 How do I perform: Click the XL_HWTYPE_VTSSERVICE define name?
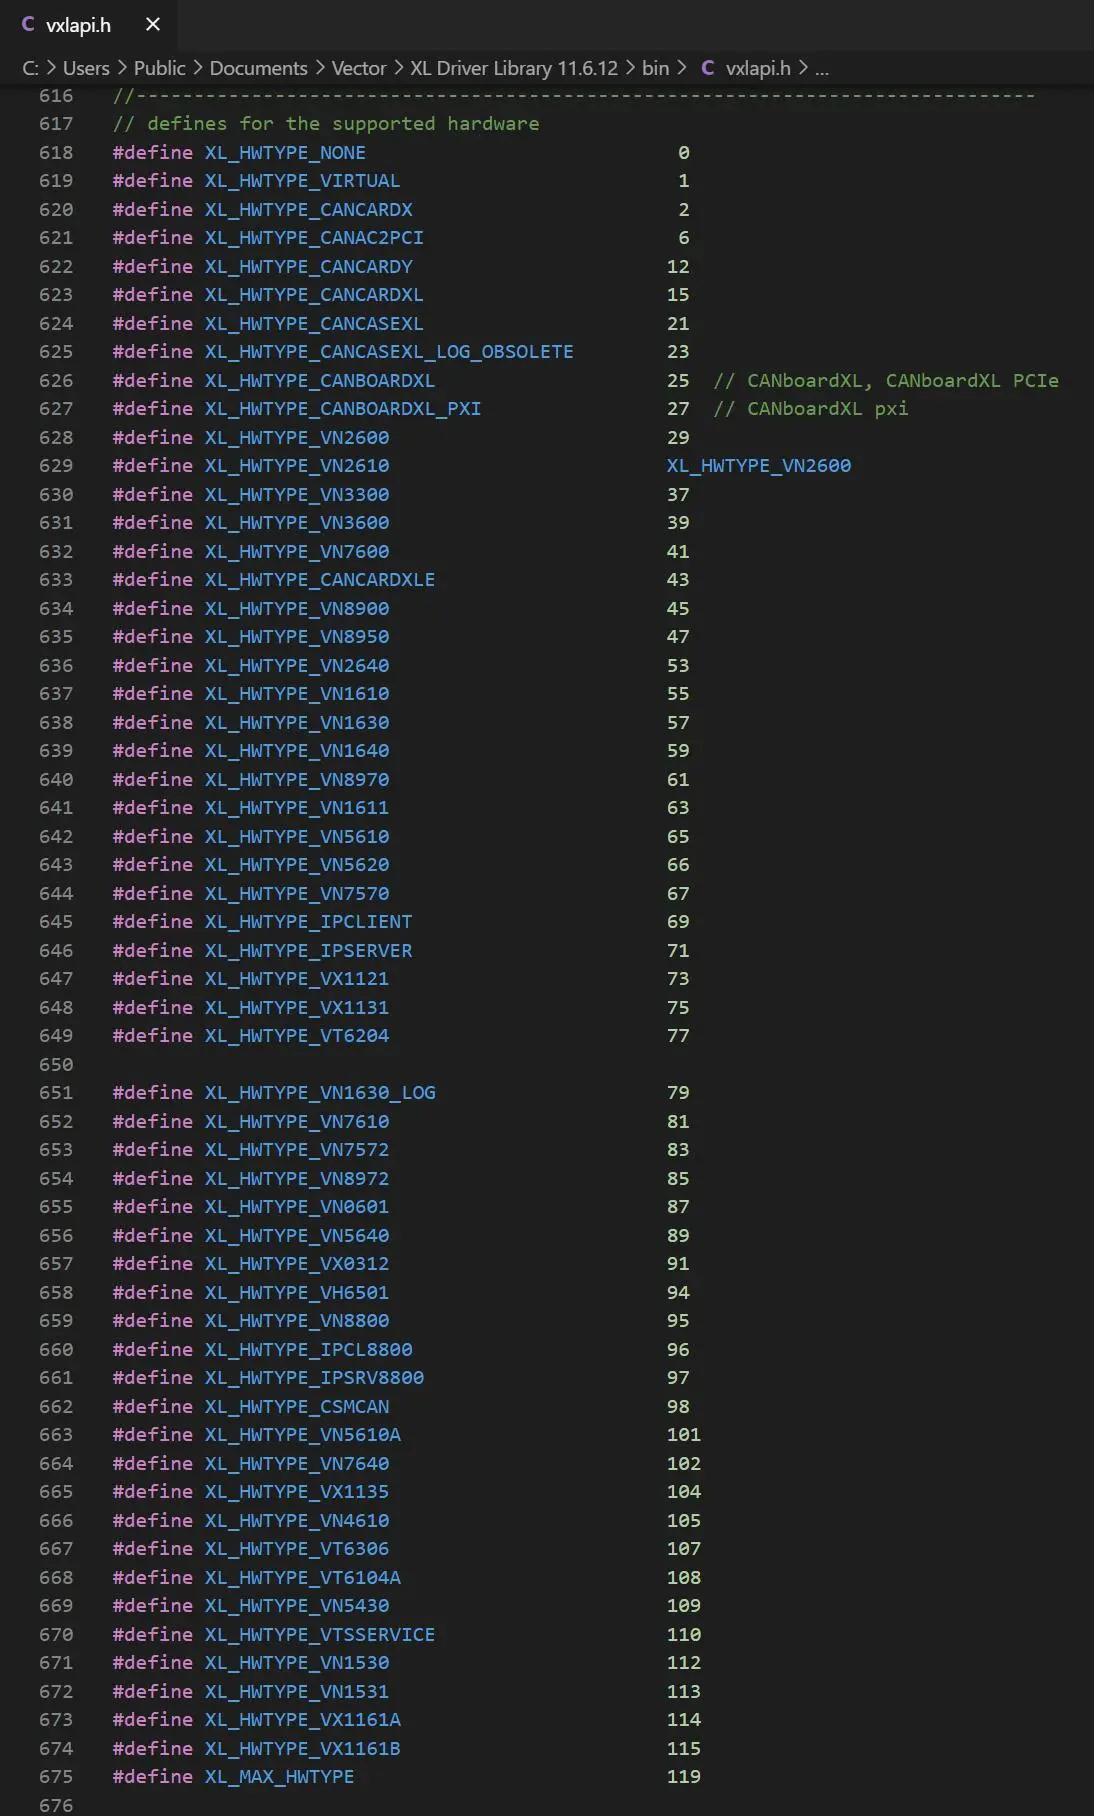[x=320, y=1635]
